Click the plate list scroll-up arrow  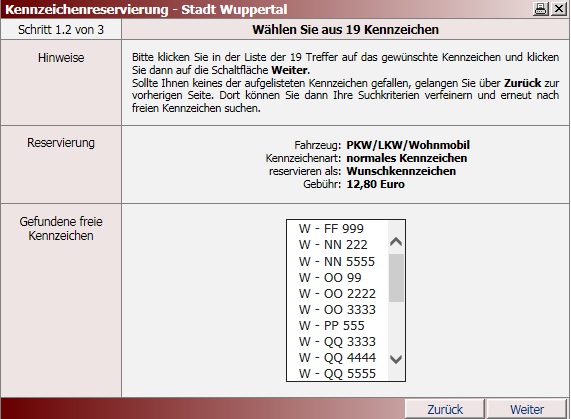point(396,242)
